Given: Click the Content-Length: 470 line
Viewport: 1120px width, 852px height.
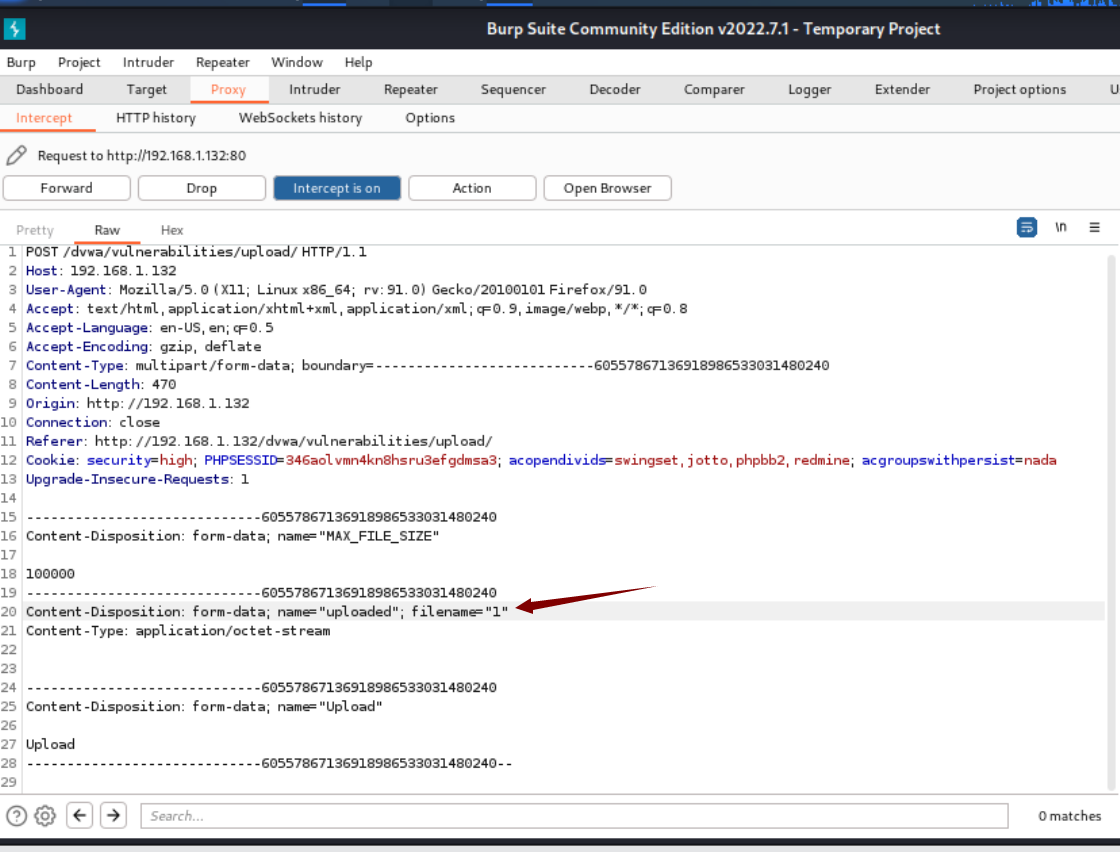Looking at the screenshot, I should [x=101, y=384].
